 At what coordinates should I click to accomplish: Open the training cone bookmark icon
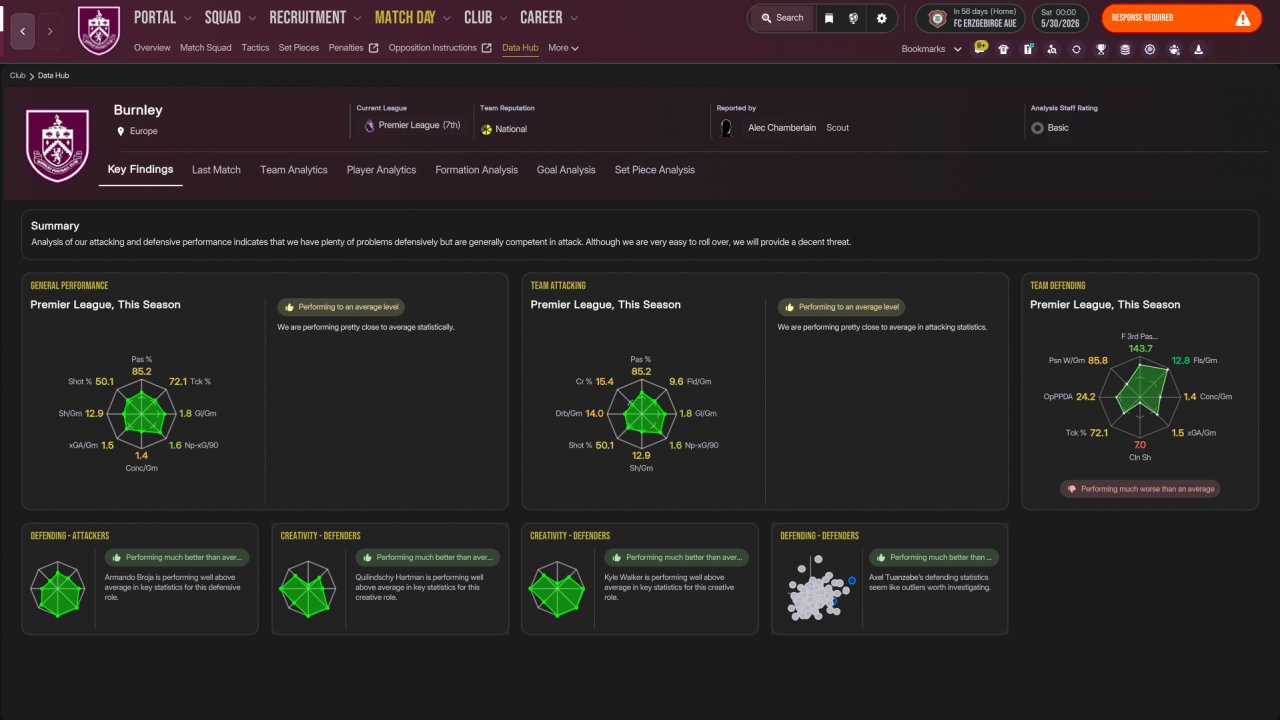(1198, 49)
